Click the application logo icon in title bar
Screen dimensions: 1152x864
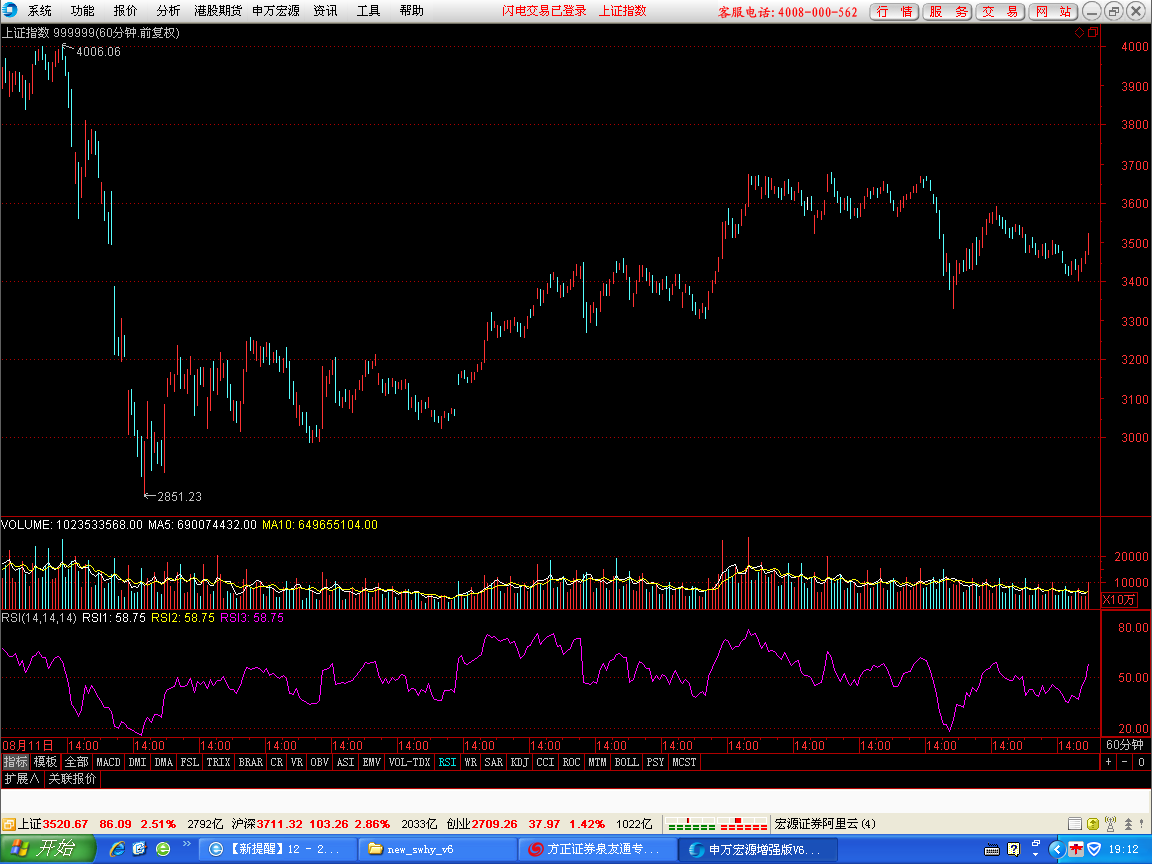(10, 10)
